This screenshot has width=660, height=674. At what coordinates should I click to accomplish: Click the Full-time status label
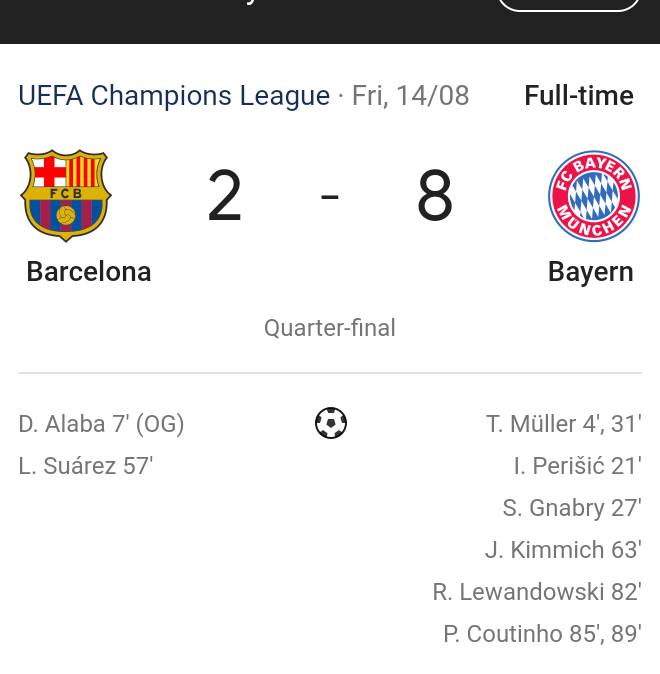click(x=578, y=96)
